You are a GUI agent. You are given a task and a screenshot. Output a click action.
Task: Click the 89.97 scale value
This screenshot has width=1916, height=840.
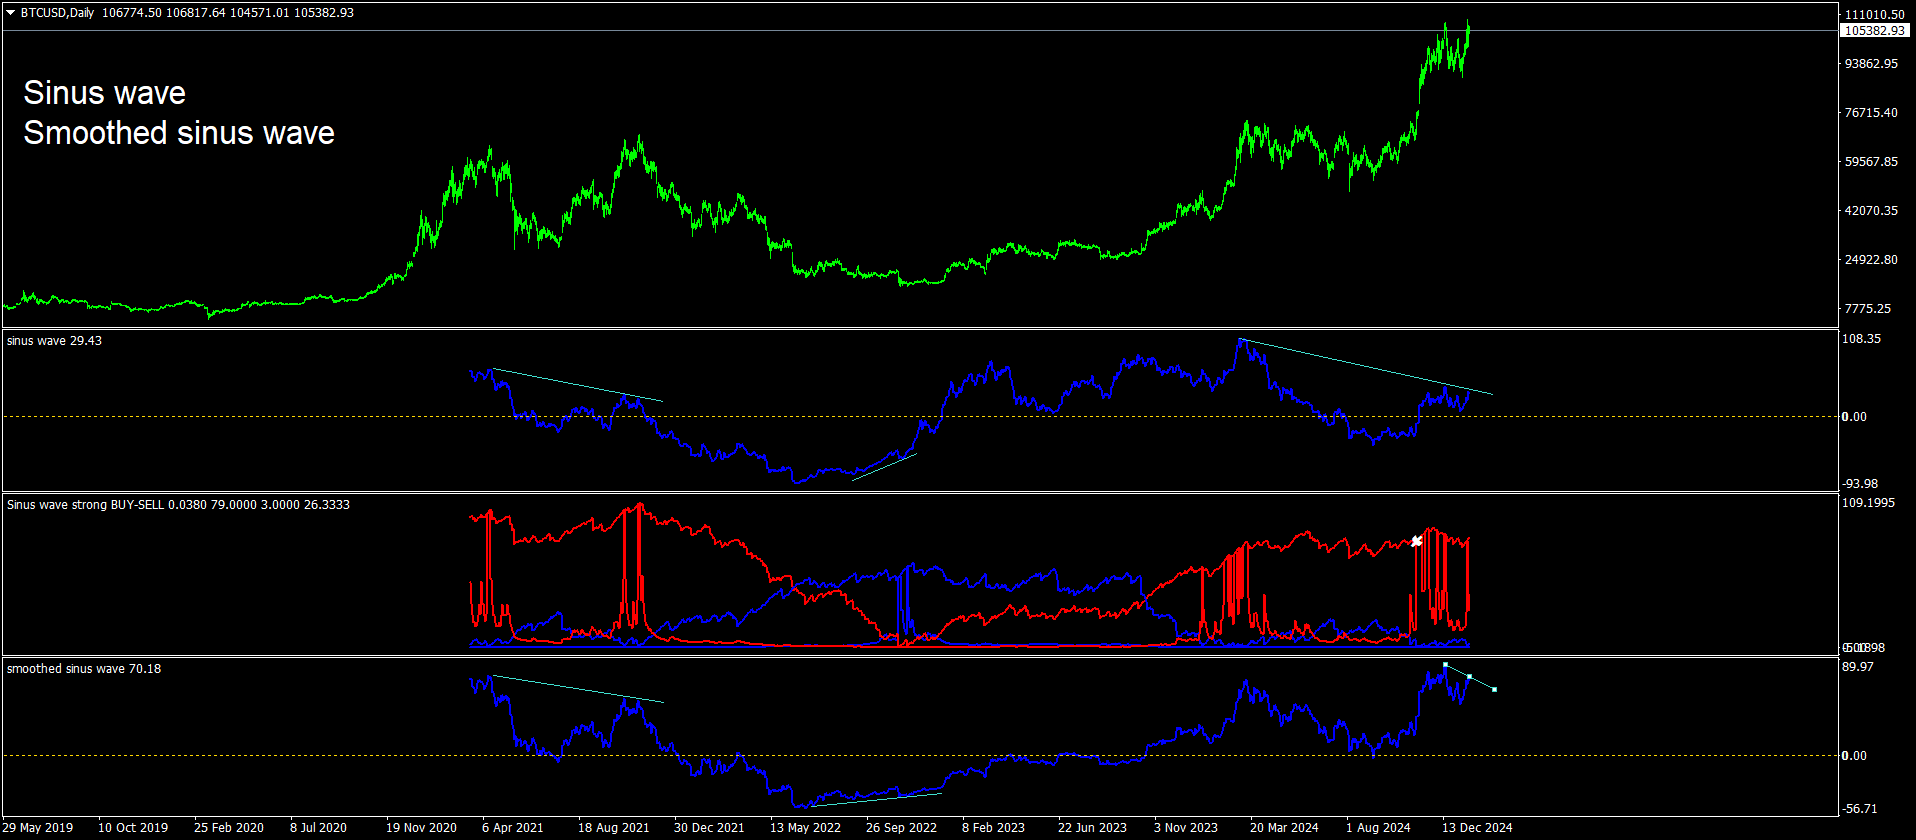[1858, 667]
